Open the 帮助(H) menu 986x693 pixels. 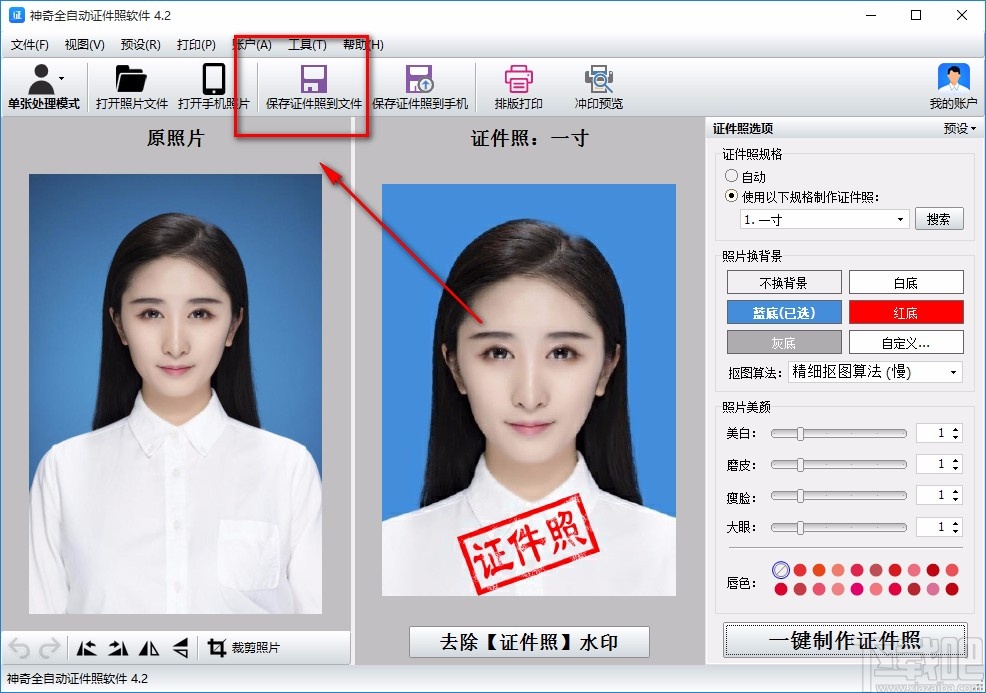pos(363,45)
